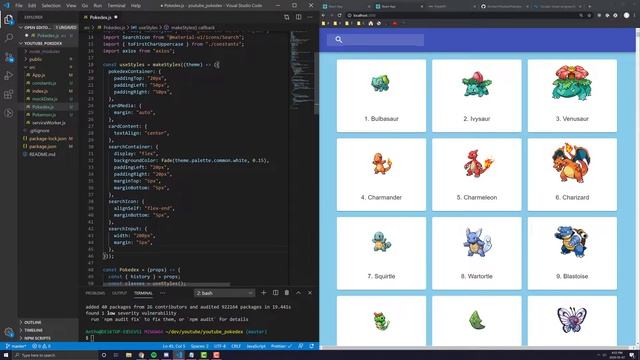Click the split editor right icon
The image size is (640, 360).
point(299,17)
